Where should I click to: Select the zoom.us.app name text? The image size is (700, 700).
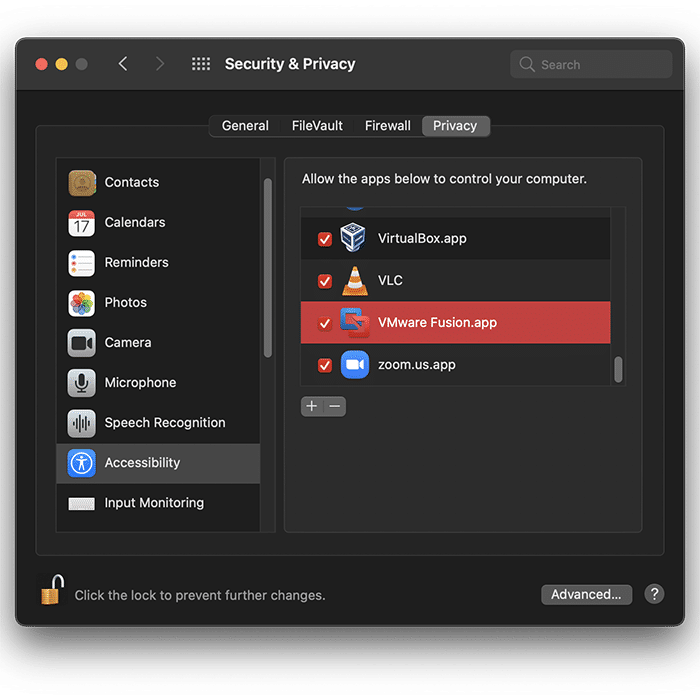[x=417, y=365]
